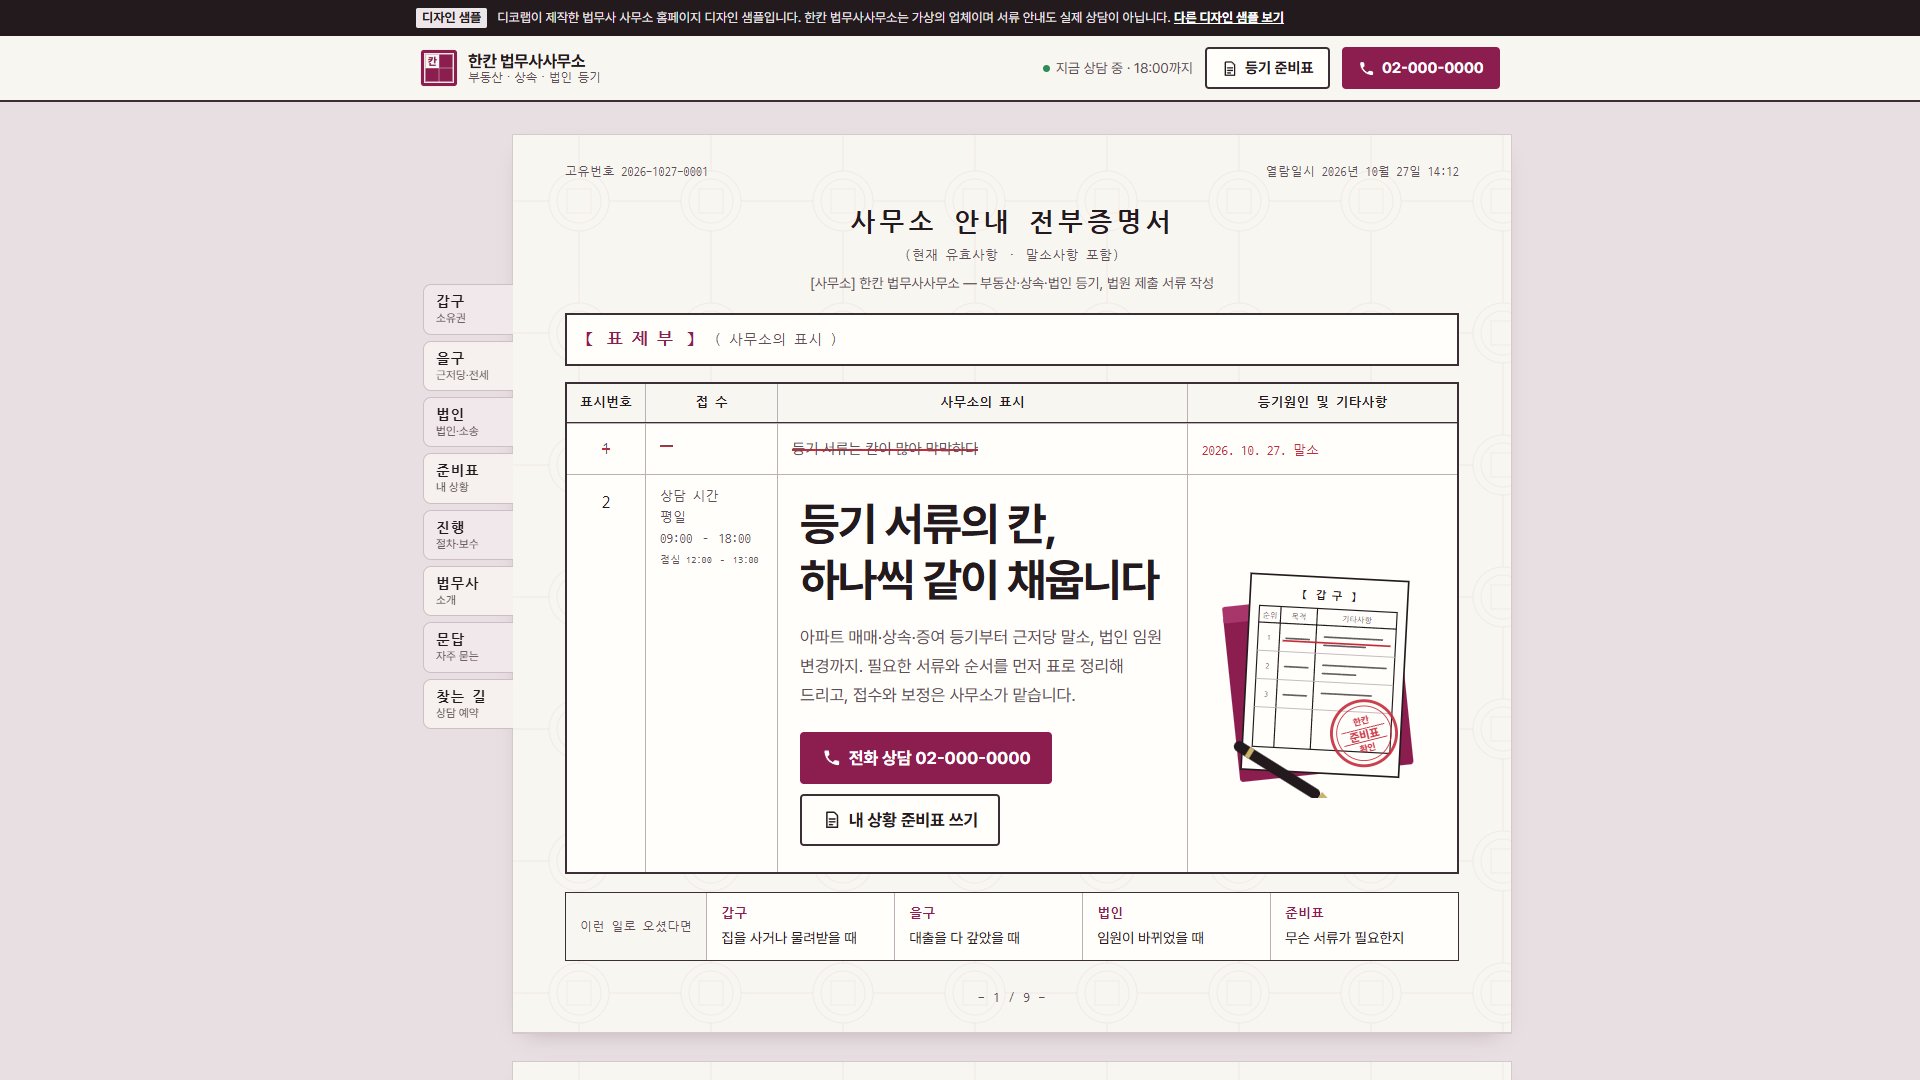Viewport: 1920px width, 1080px height.
Task: Click the 디자인 샘플 badge in top banner
Action: pyautogui.click(x=451, y=18)
